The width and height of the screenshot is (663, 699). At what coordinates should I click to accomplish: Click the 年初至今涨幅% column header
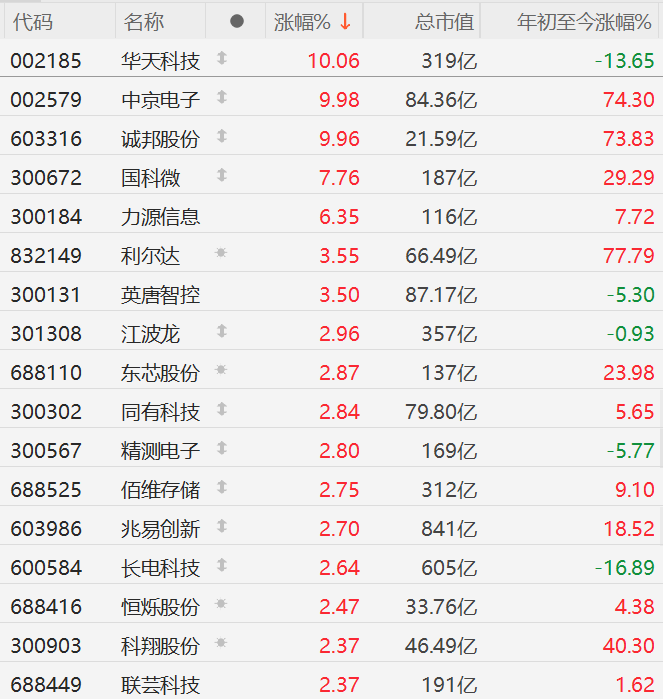584,22
